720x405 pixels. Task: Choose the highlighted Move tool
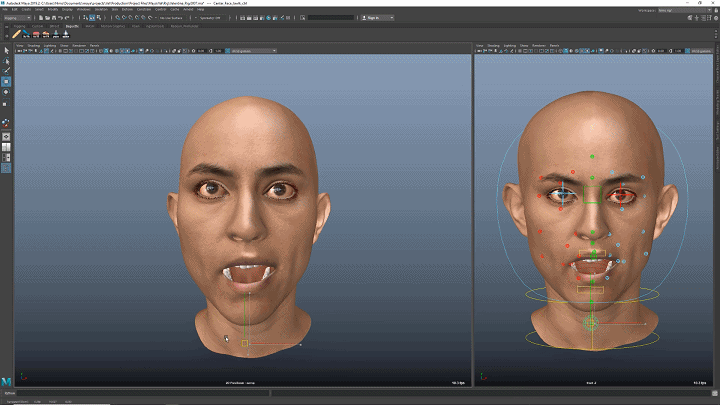(x=6, y=82)
